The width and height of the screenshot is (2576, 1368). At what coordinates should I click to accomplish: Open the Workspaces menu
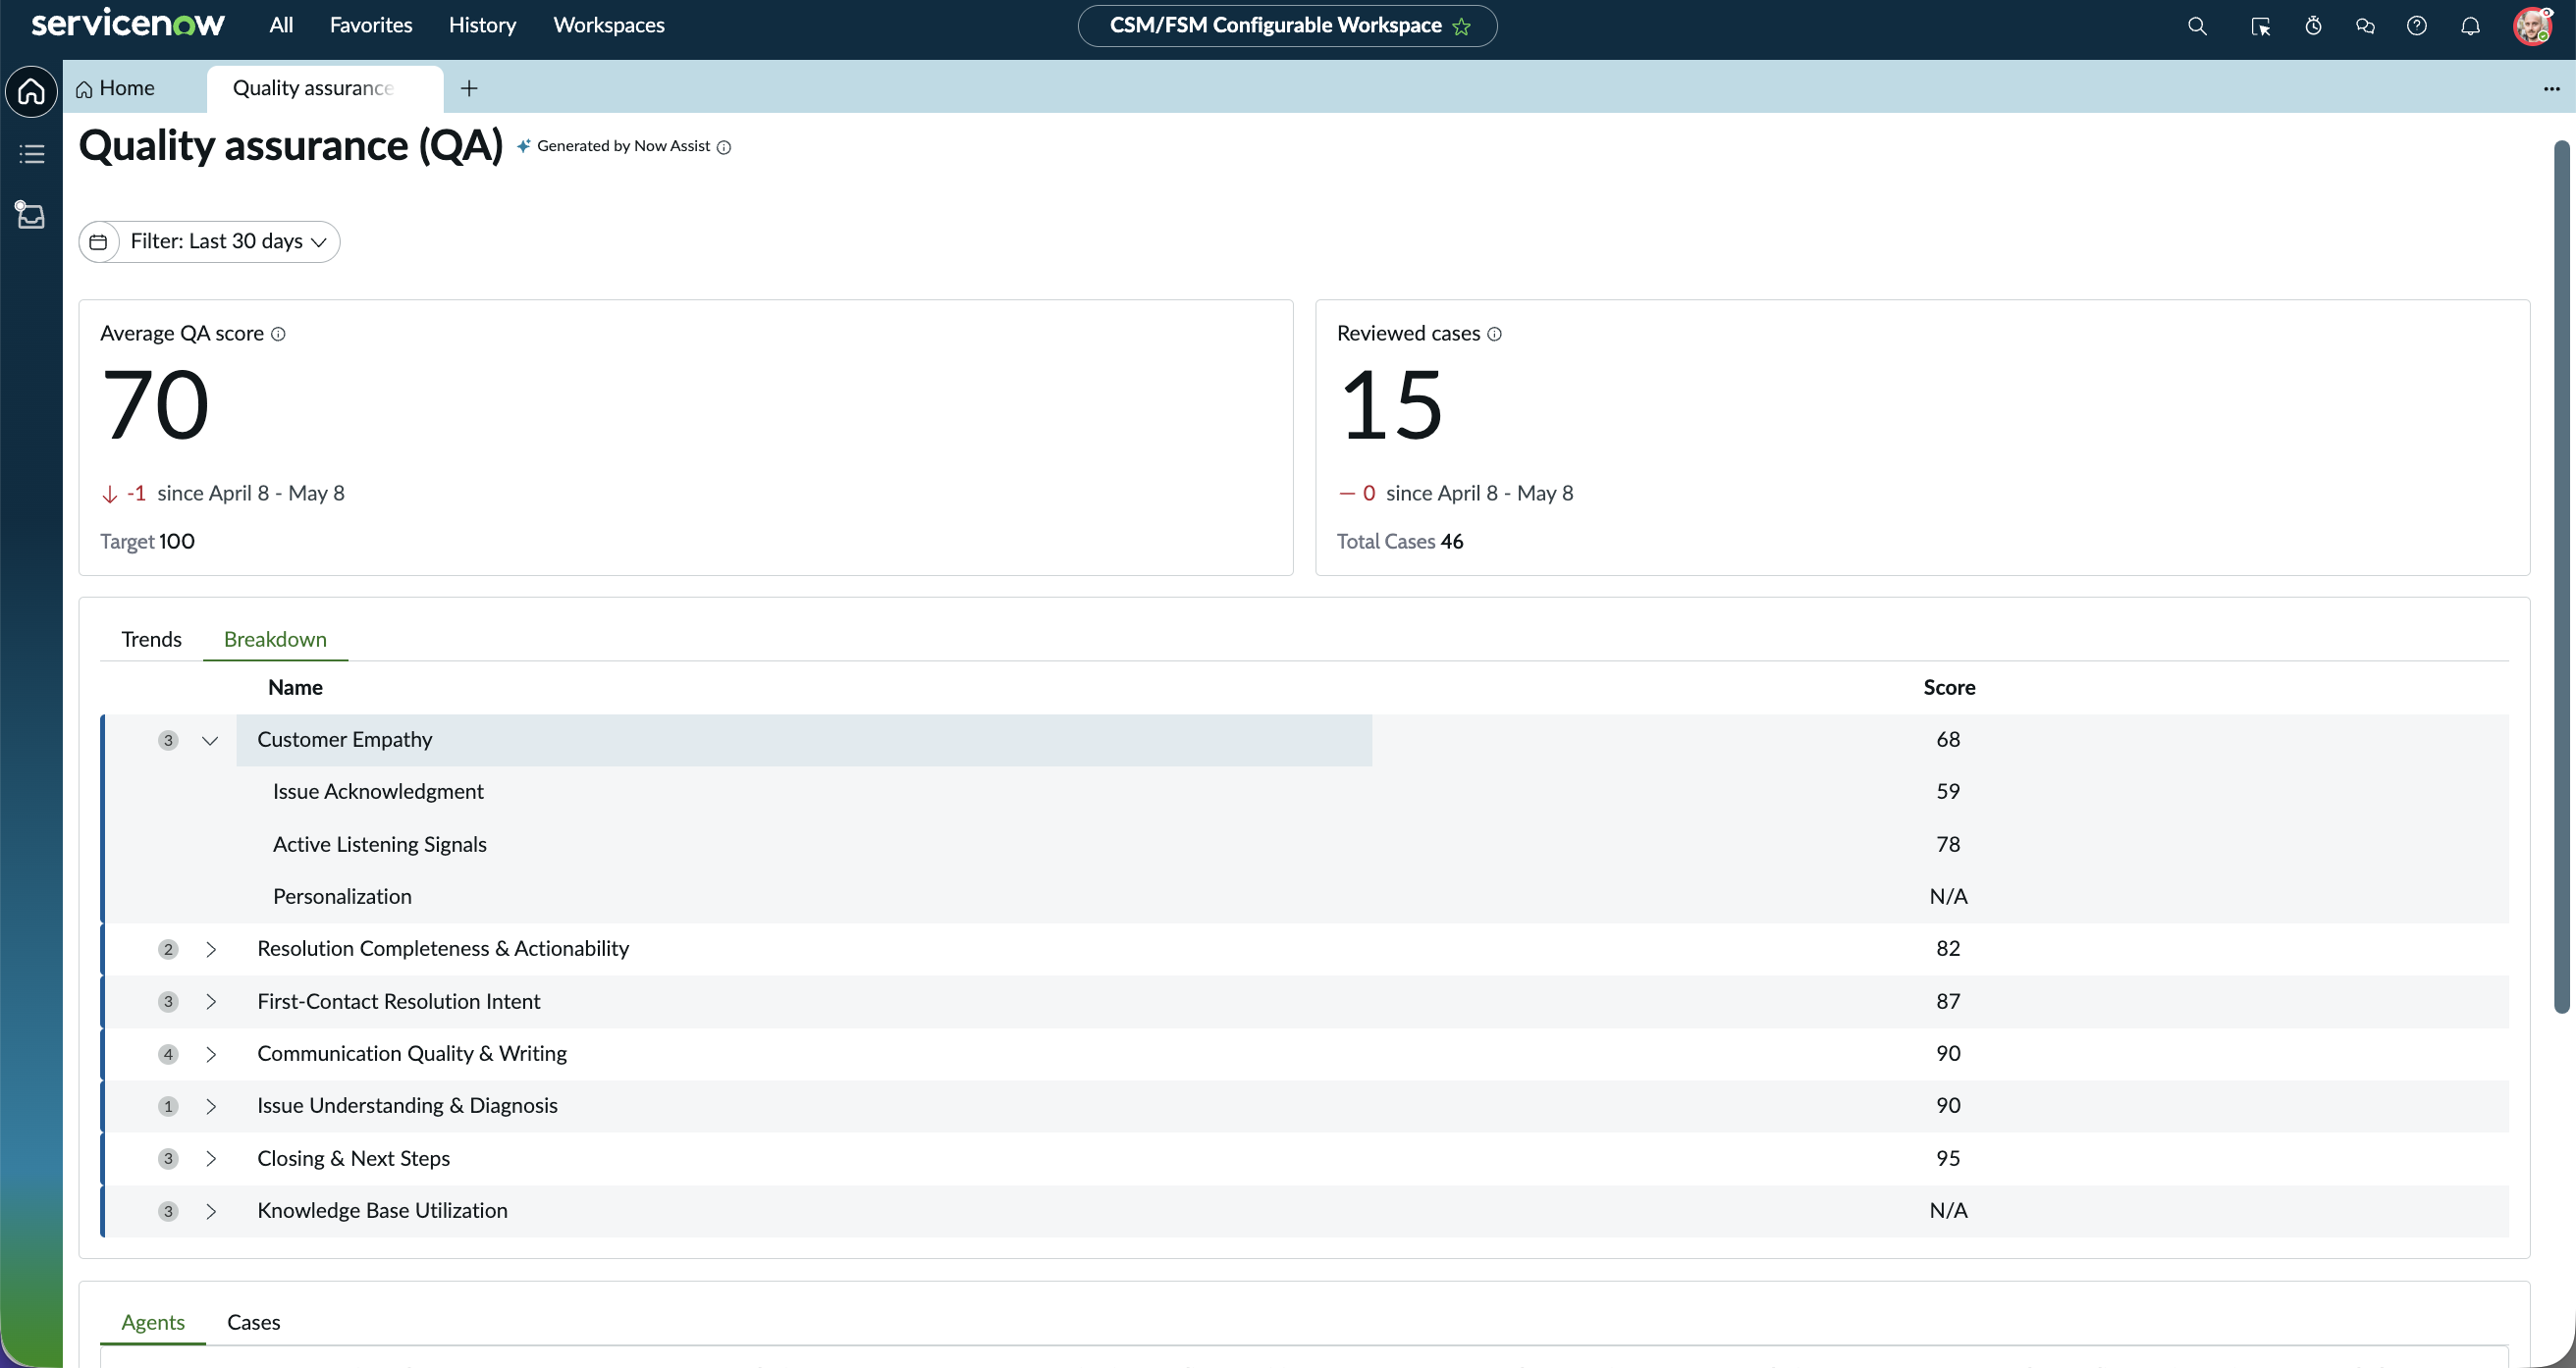coord(609,25)
